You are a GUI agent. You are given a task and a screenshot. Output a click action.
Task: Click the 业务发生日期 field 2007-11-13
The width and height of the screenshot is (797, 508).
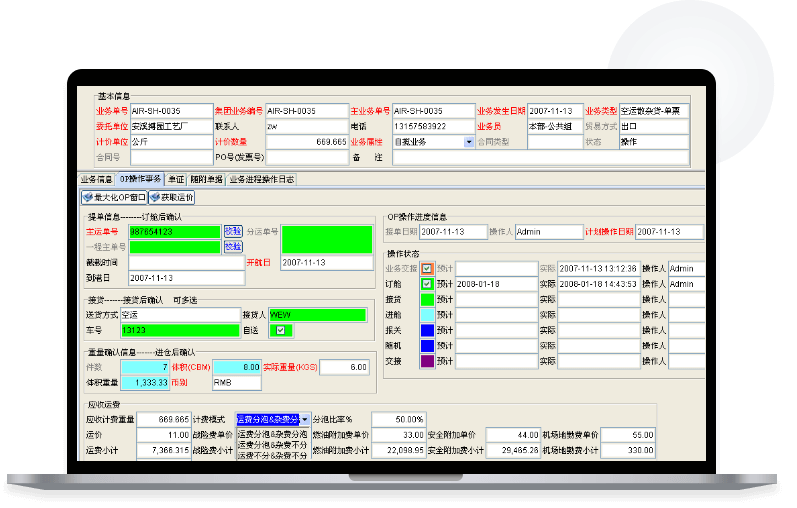pos(555,111)
